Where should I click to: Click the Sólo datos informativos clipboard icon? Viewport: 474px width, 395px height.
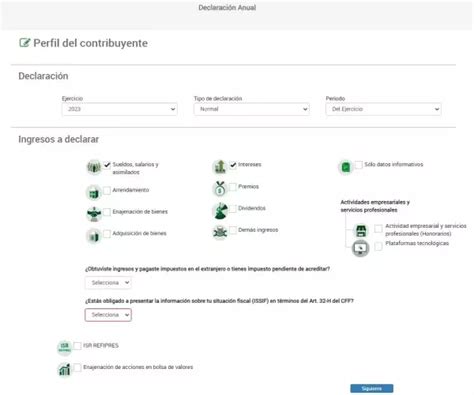pyautogui.click(x=346, y=167)
